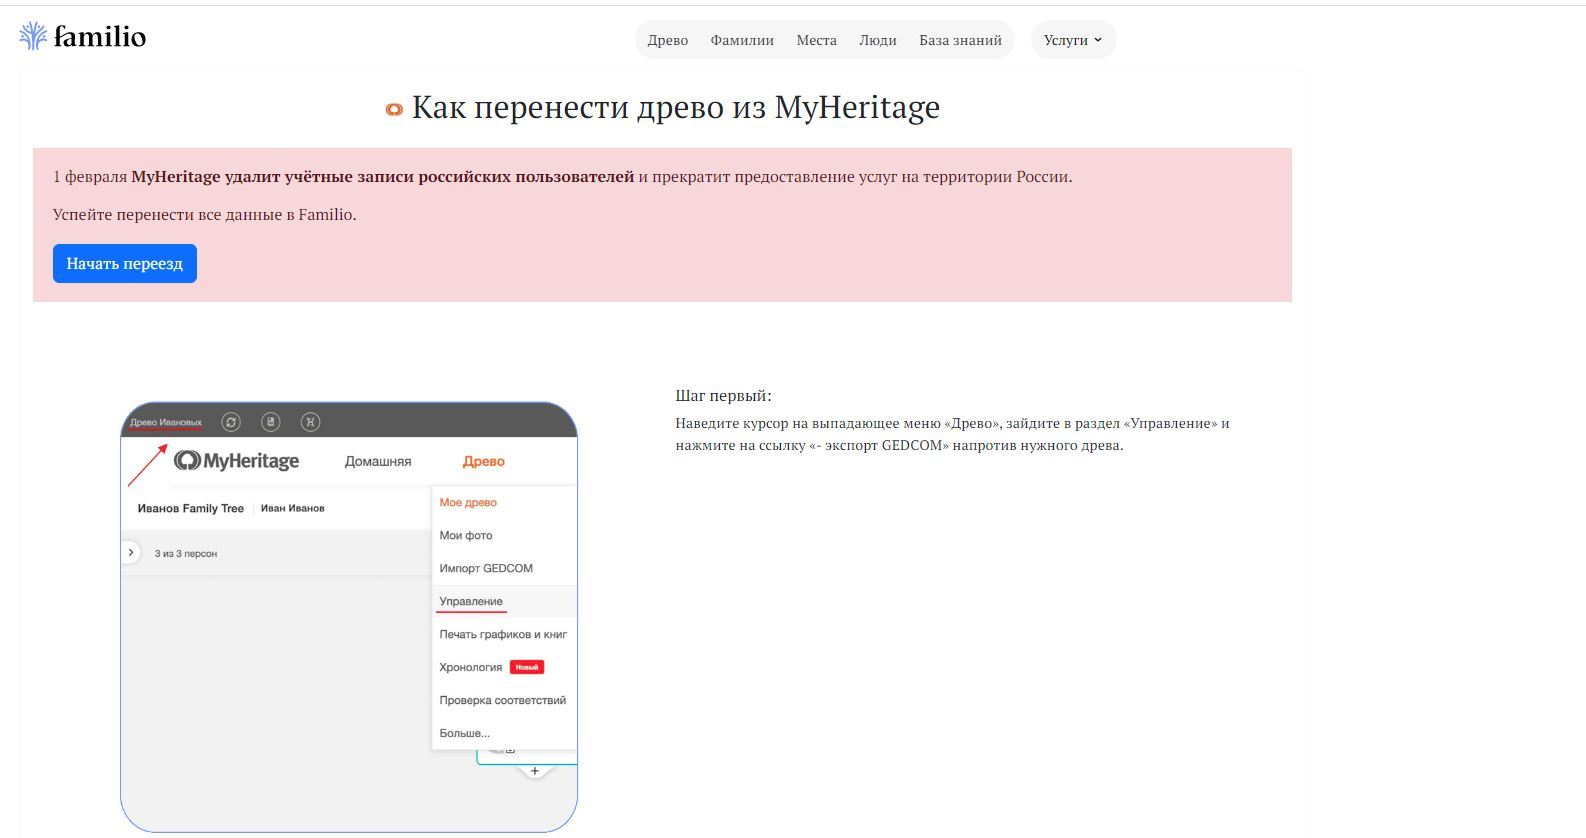Screen dimensions: 1586x838
Task: Click the blue Начать переезд button
Action: tap(125, 263)
